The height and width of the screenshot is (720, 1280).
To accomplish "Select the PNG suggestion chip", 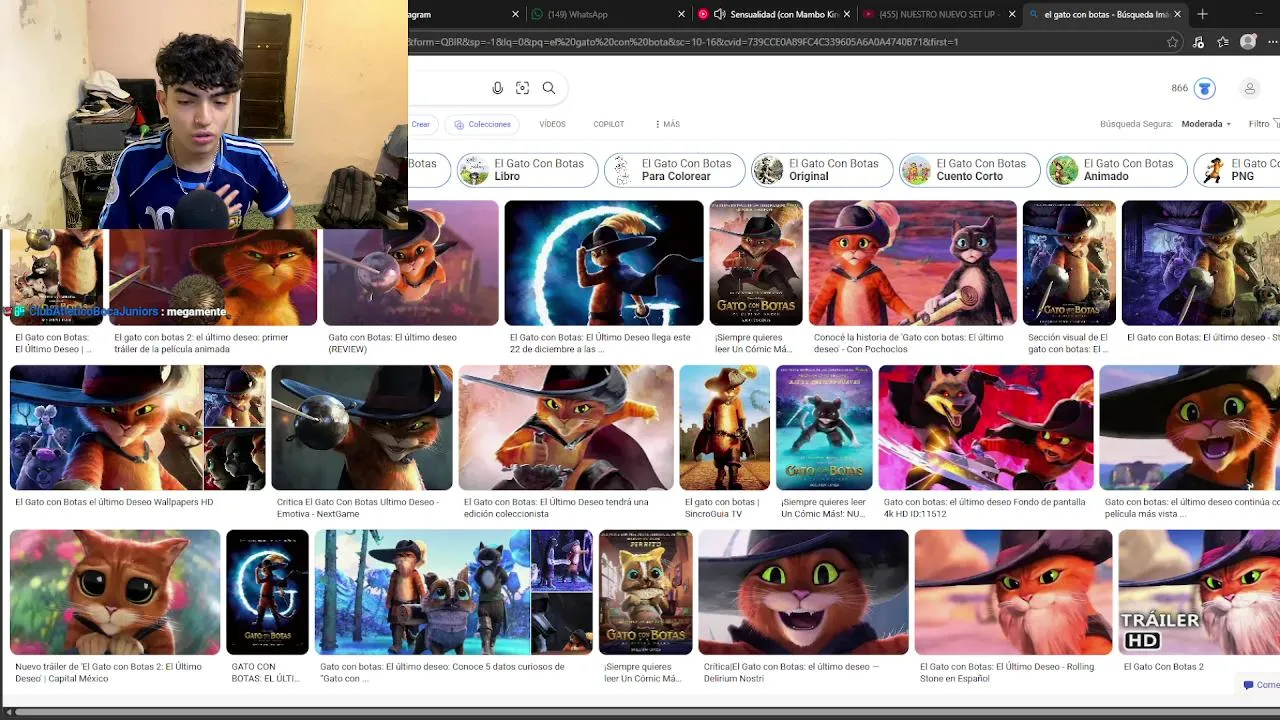I will pos(1237,170).
